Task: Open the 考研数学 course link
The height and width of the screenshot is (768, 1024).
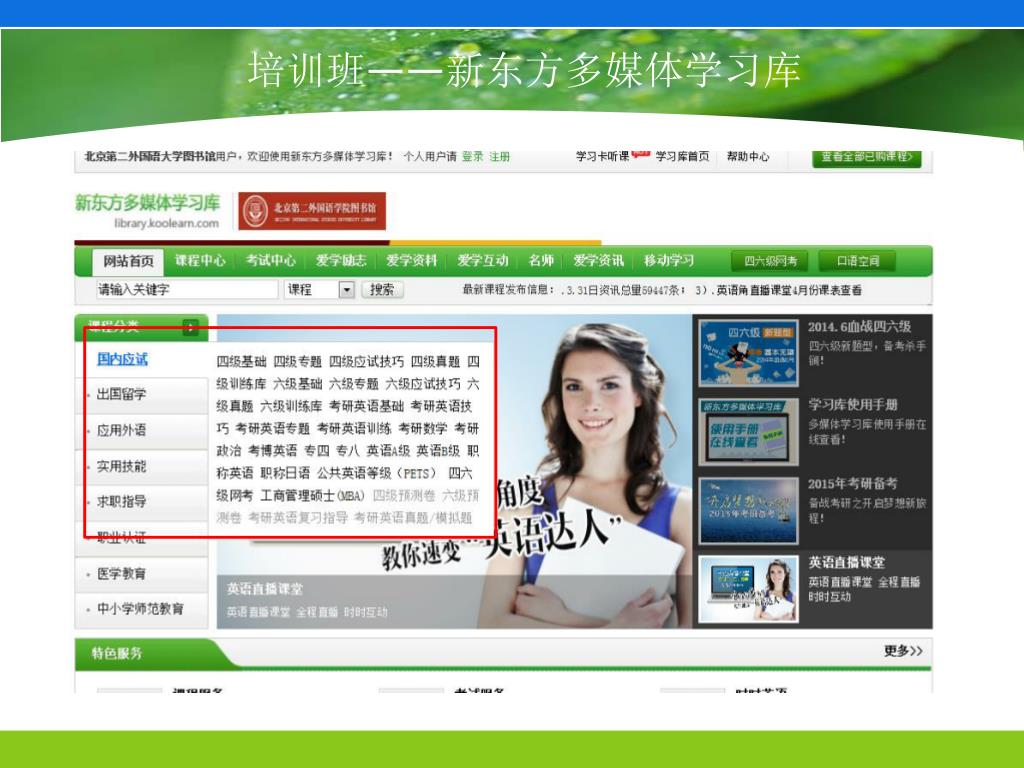Action: pos(423,428)
